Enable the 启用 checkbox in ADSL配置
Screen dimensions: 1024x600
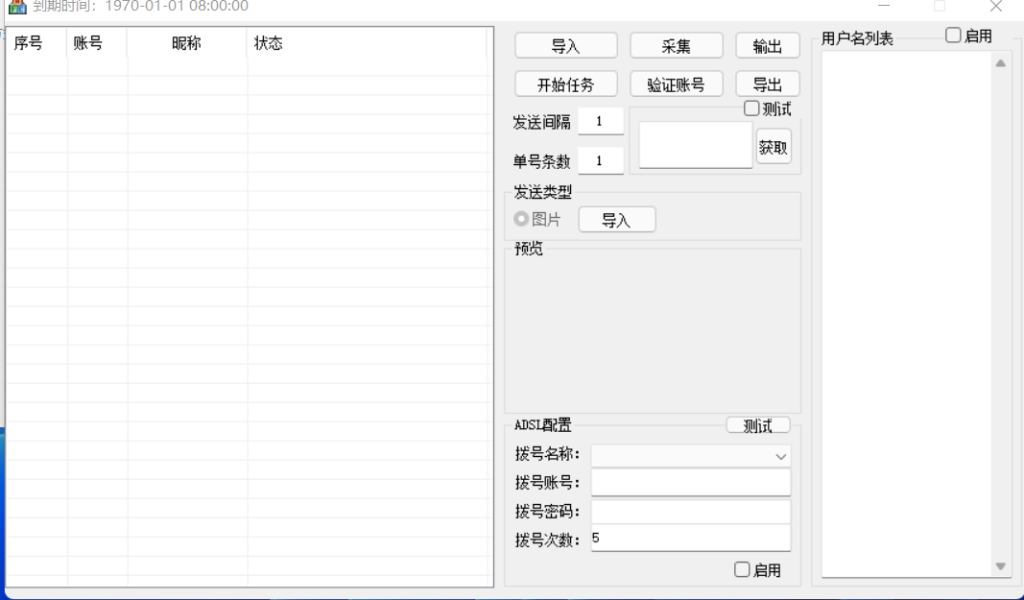tap(742, 570)
